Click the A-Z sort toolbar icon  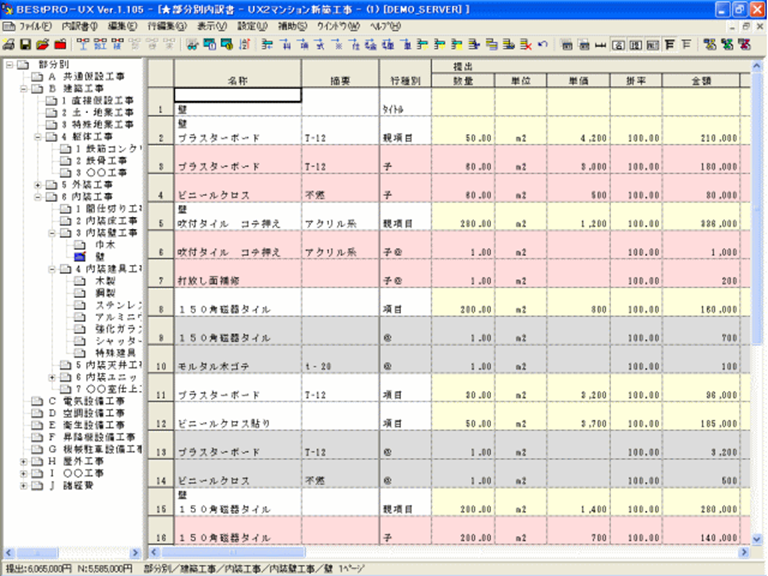coord(244,45)
